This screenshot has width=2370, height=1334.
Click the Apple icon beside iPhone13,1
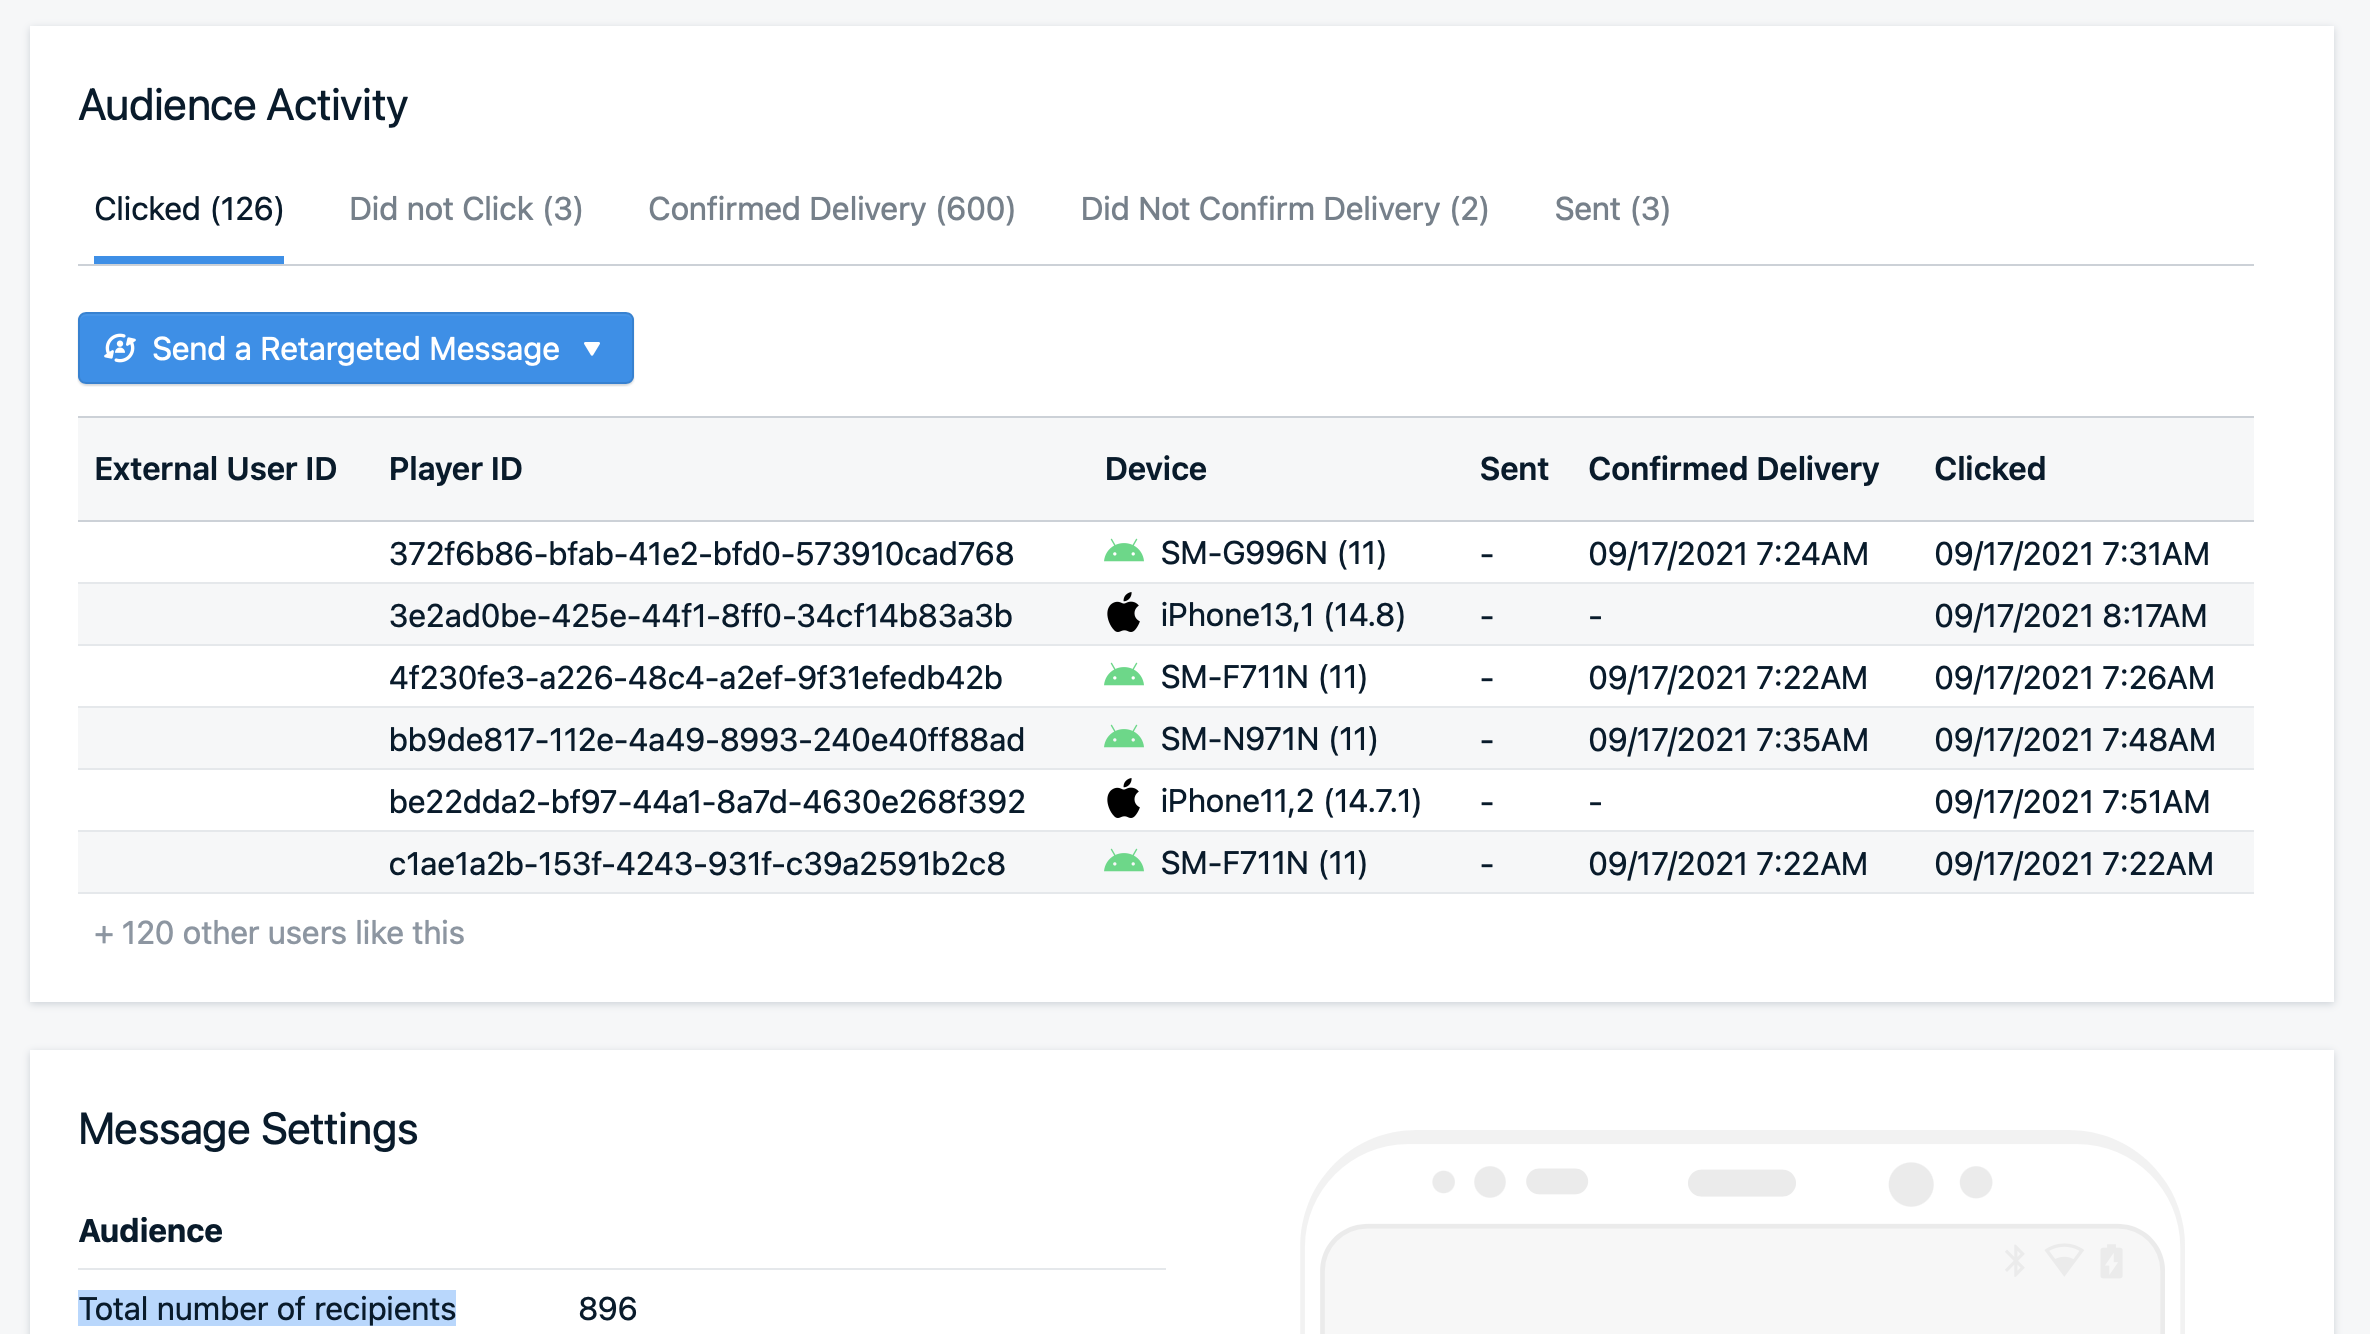1125,614
